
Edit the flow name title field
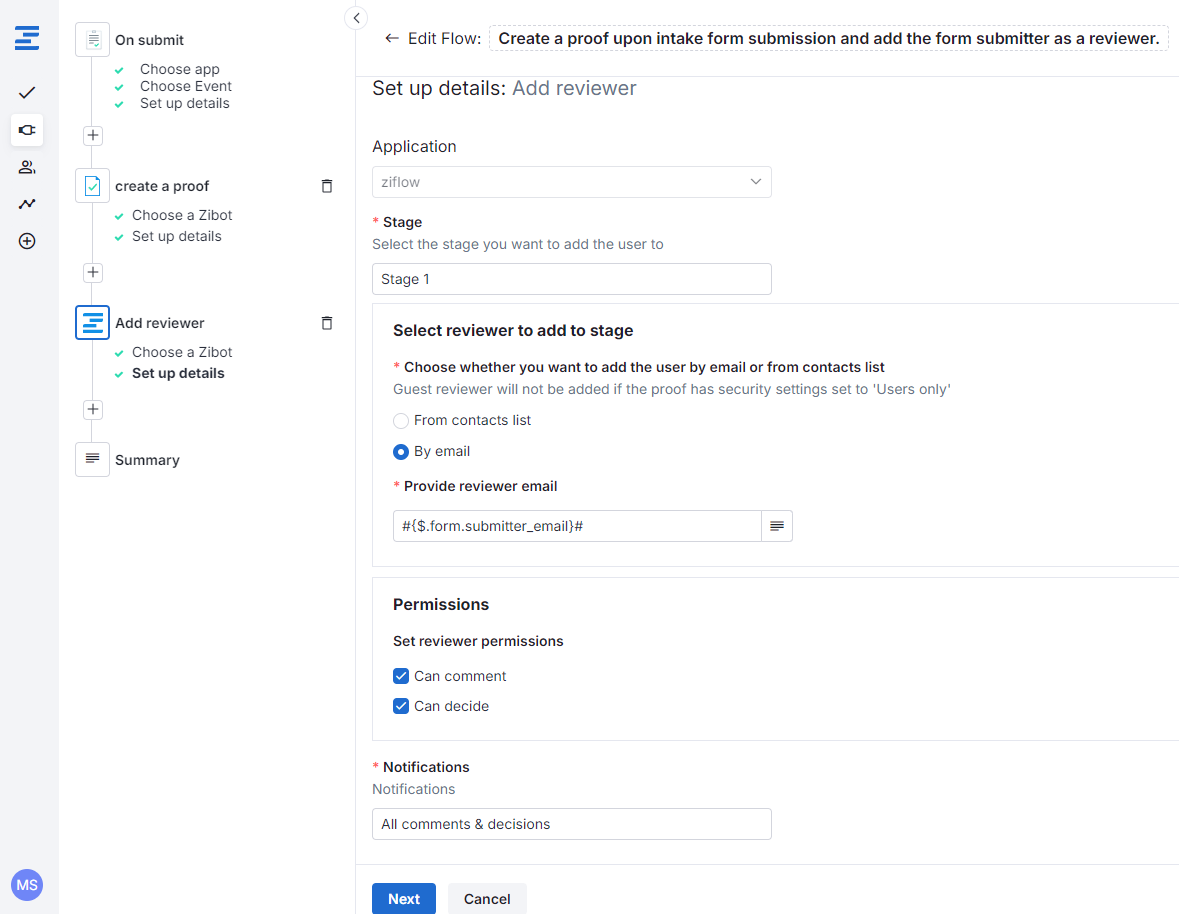pyautogui.click(x=829, y=38)
